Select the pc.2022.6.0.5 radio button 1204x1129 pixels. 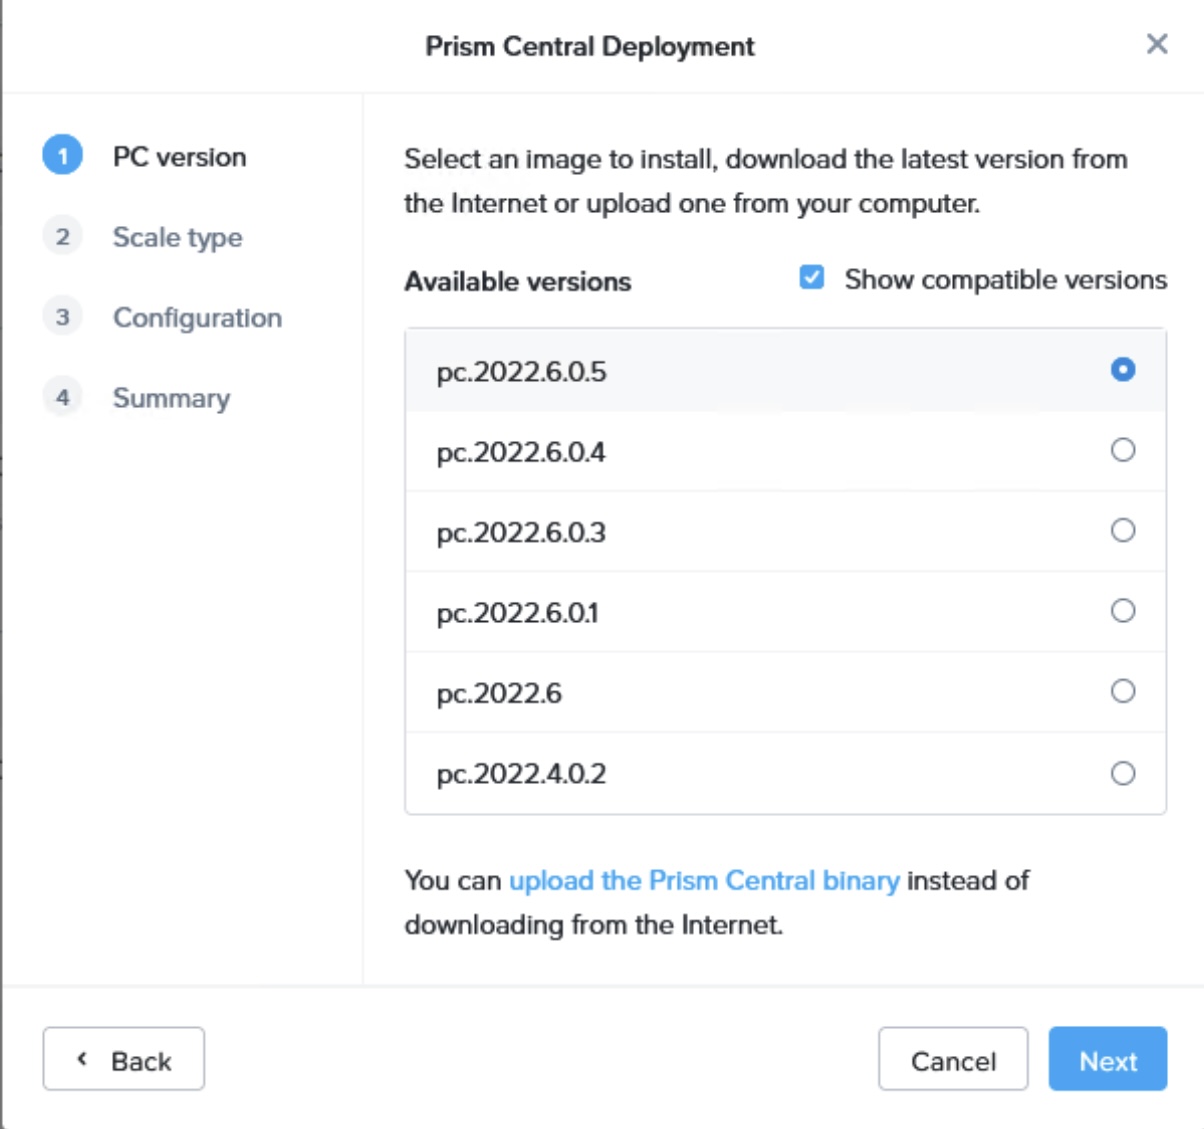(x=1122, y=370)
